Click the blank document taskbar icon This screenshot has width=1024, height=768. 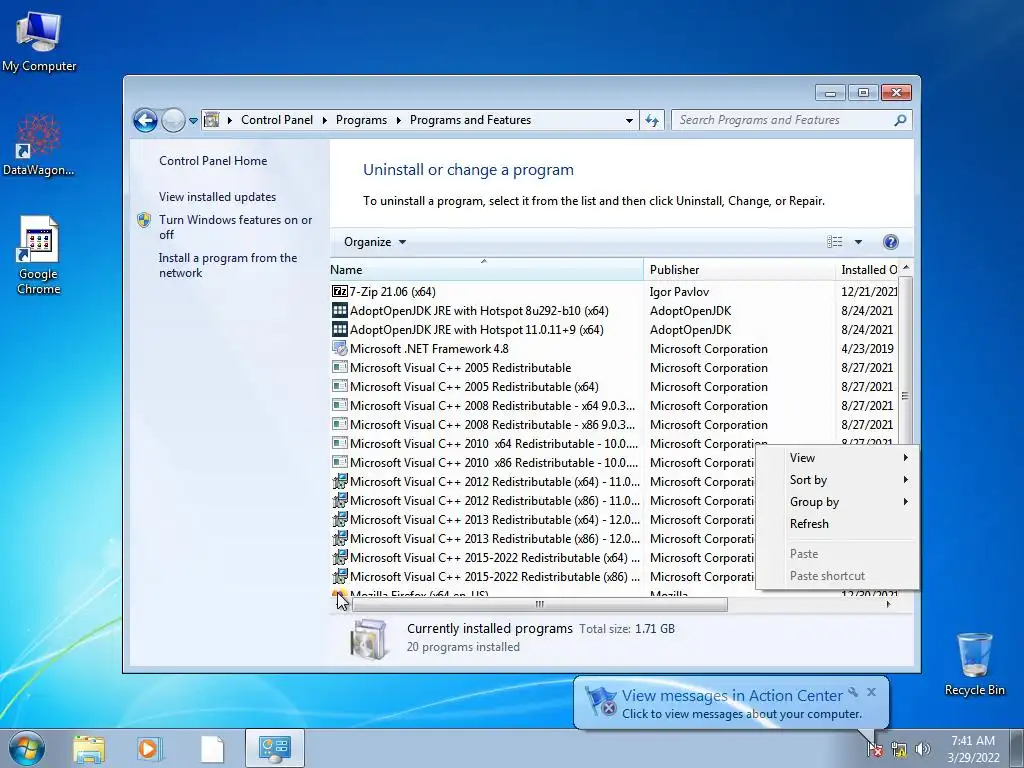point(212,749)
